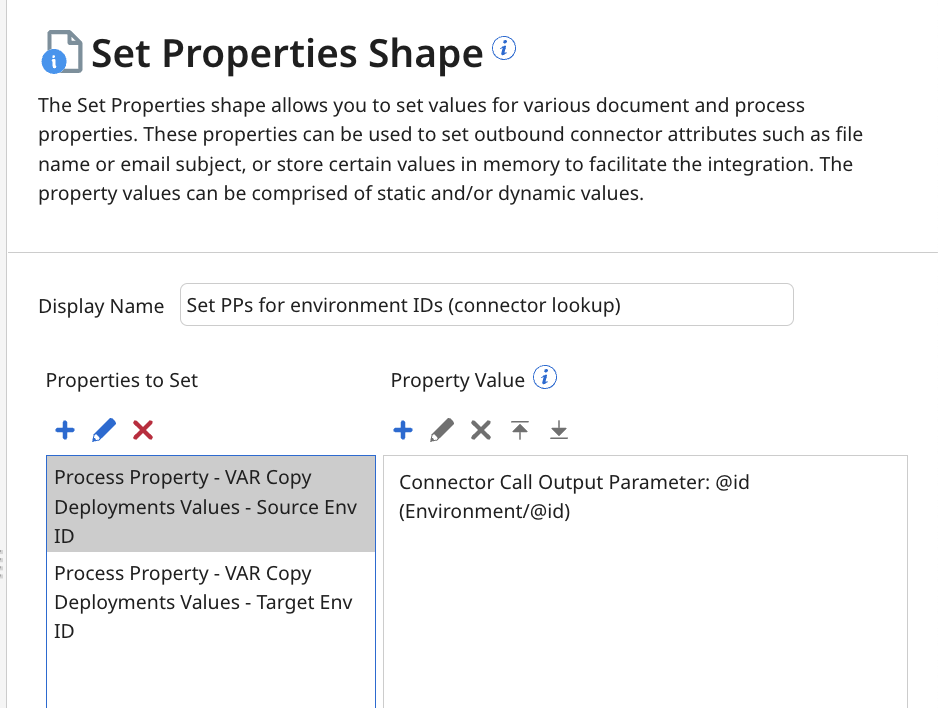This screenshot has width=938, height=708.
Task: Click the Set Properties Shape title text
Action: pos(286,53)
